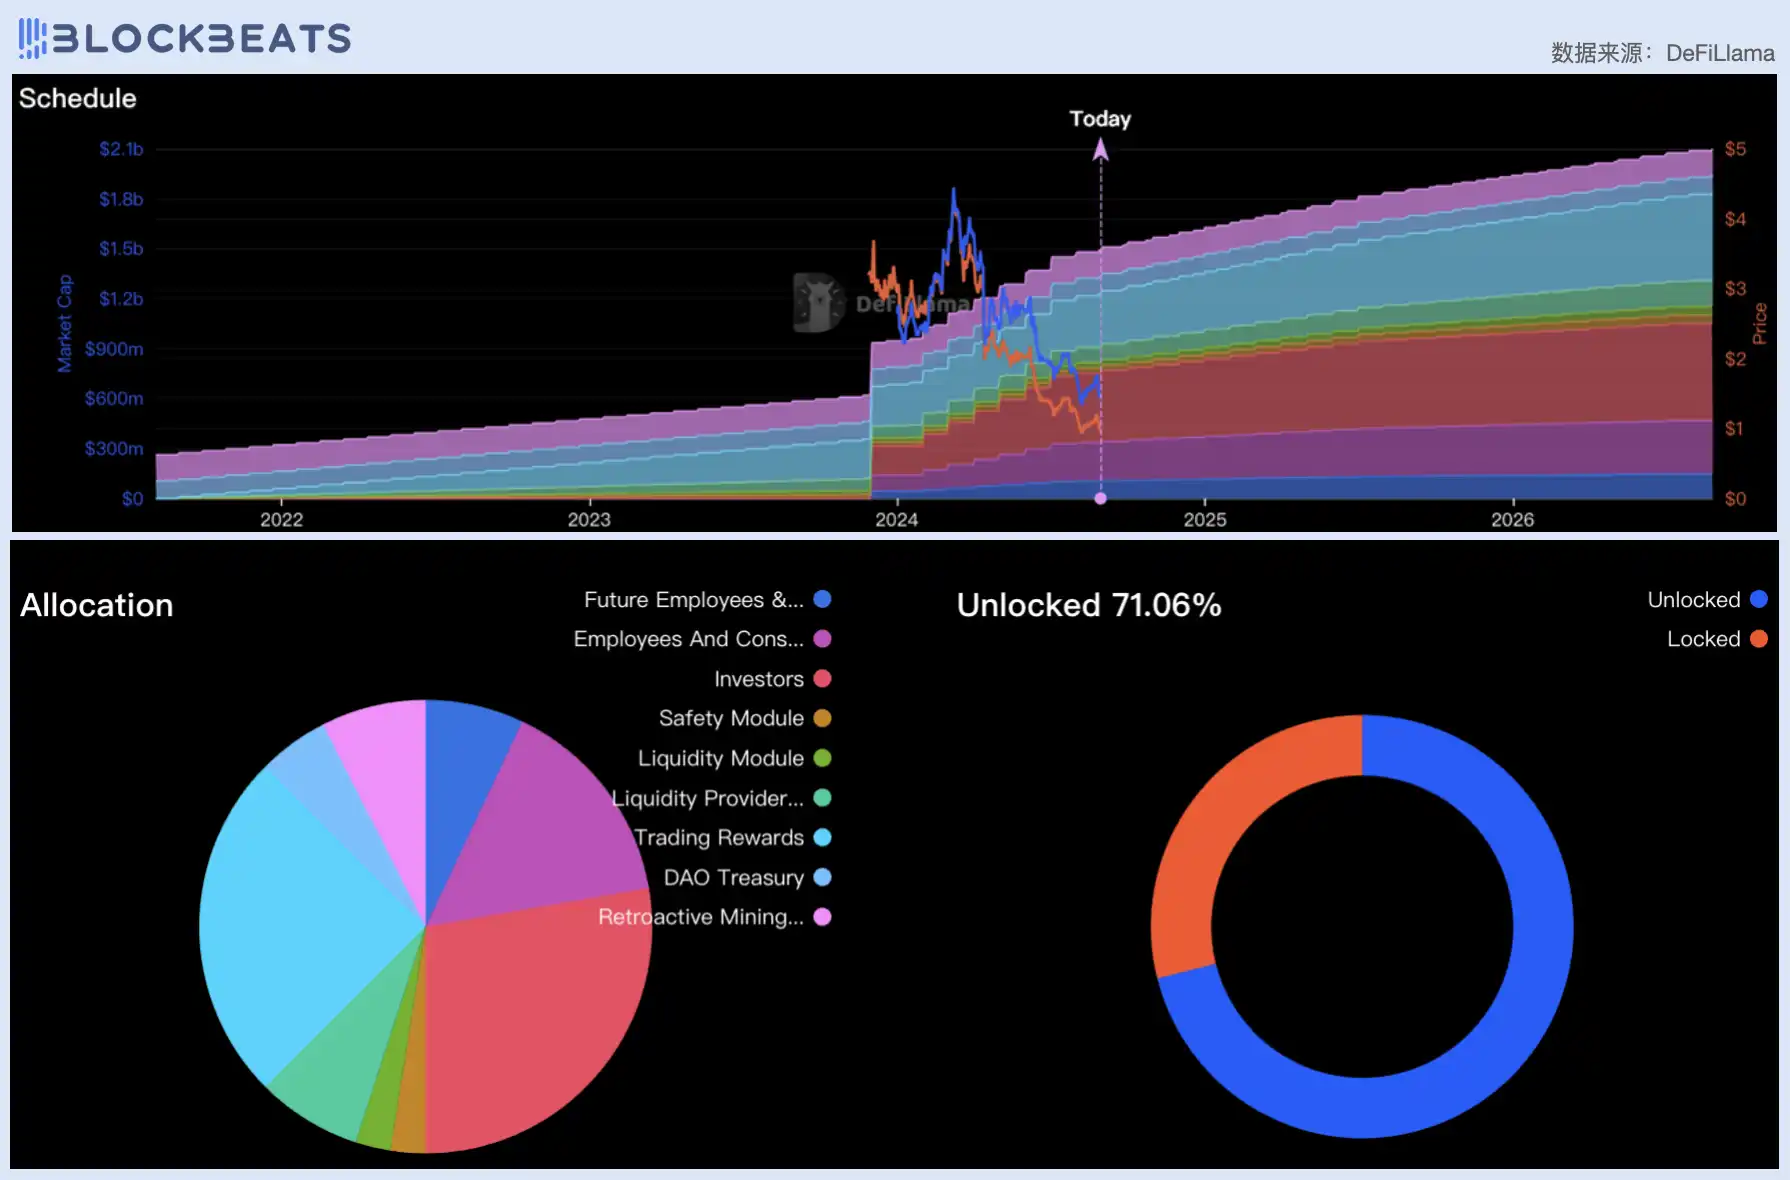Viewport: 1790px width, 1180px height.
Task: Toggle Future Employees legend dot
Action: (822, 600)
